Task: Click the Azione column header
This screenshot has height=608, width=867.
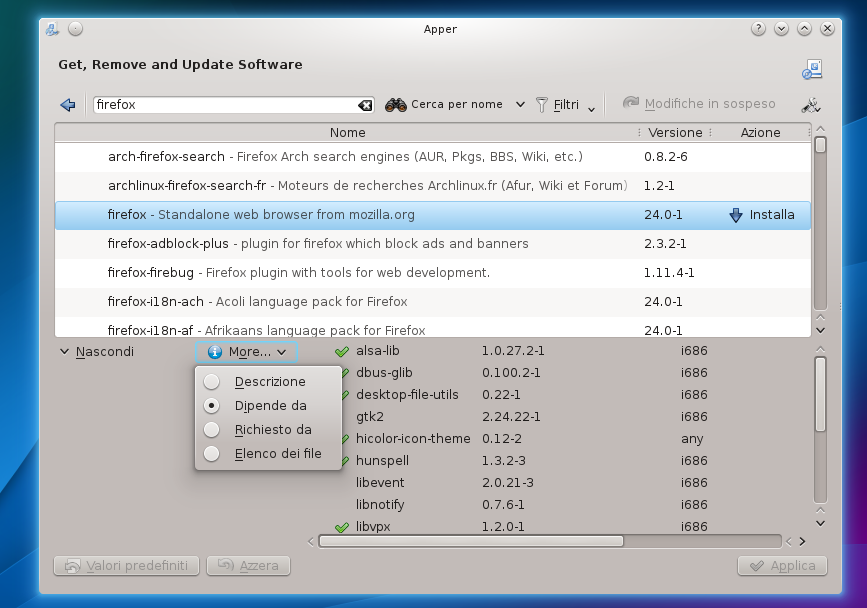Action: click(760, 133)
